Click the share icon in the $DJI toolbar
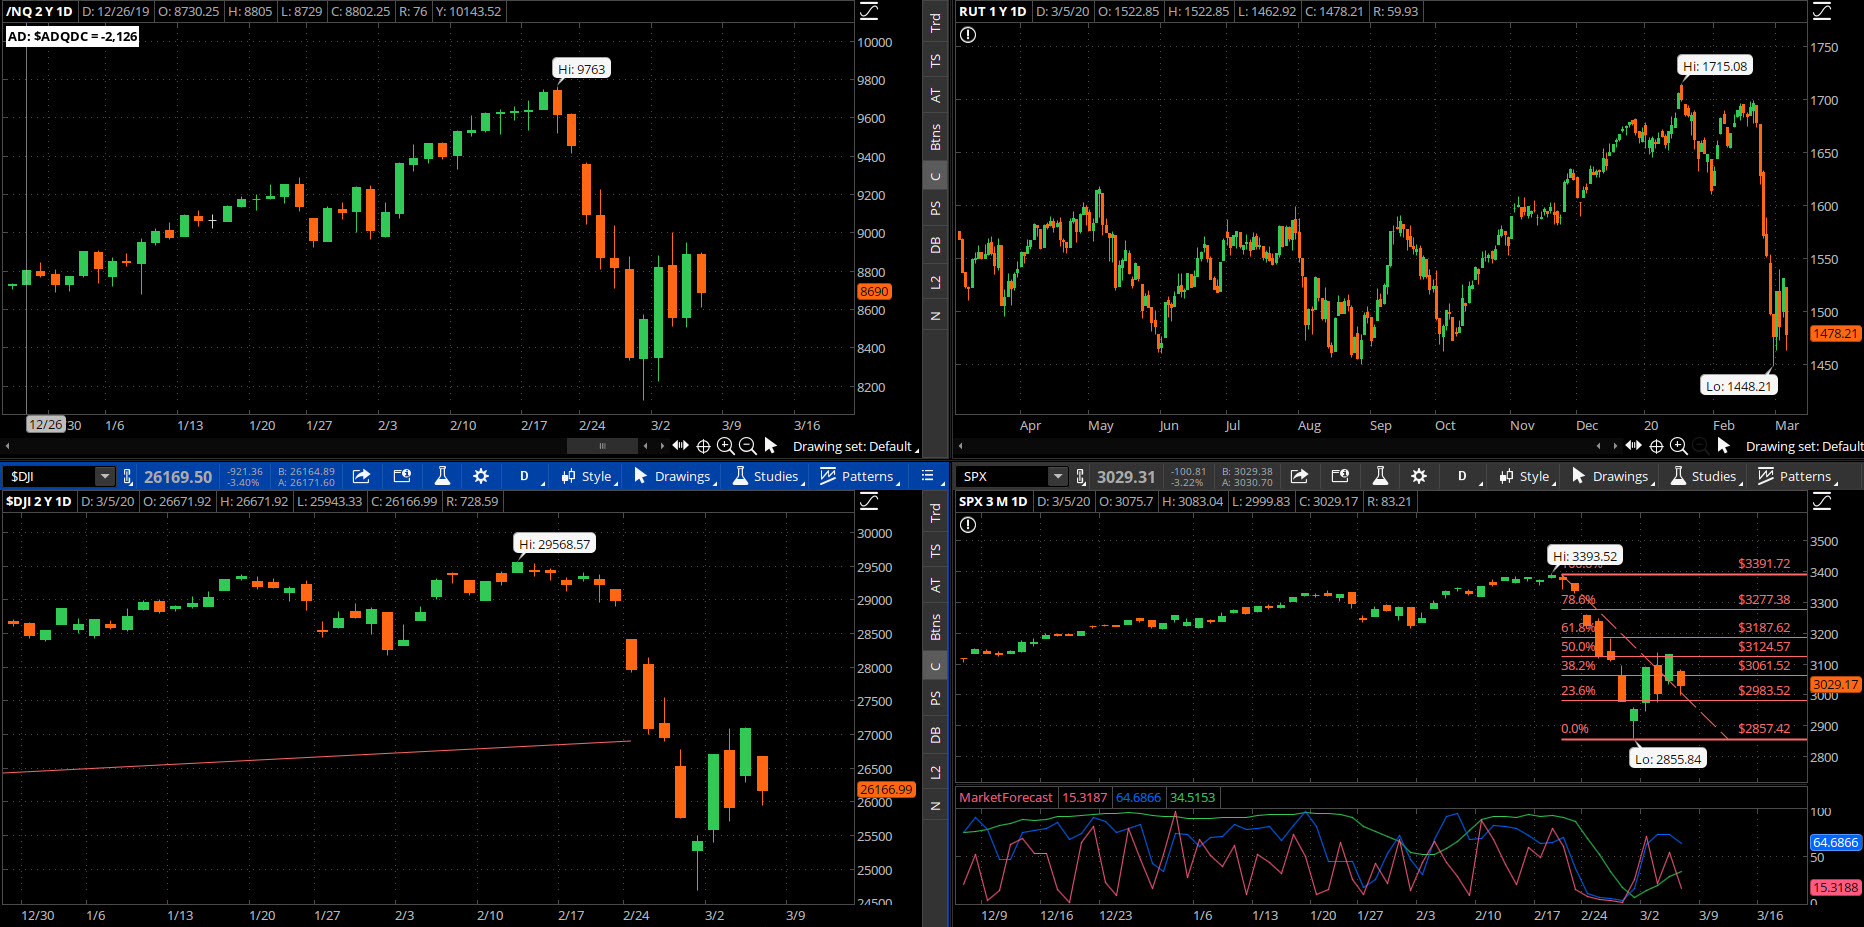Screen dimensions: 1864x927 click(x=361, y=476)
